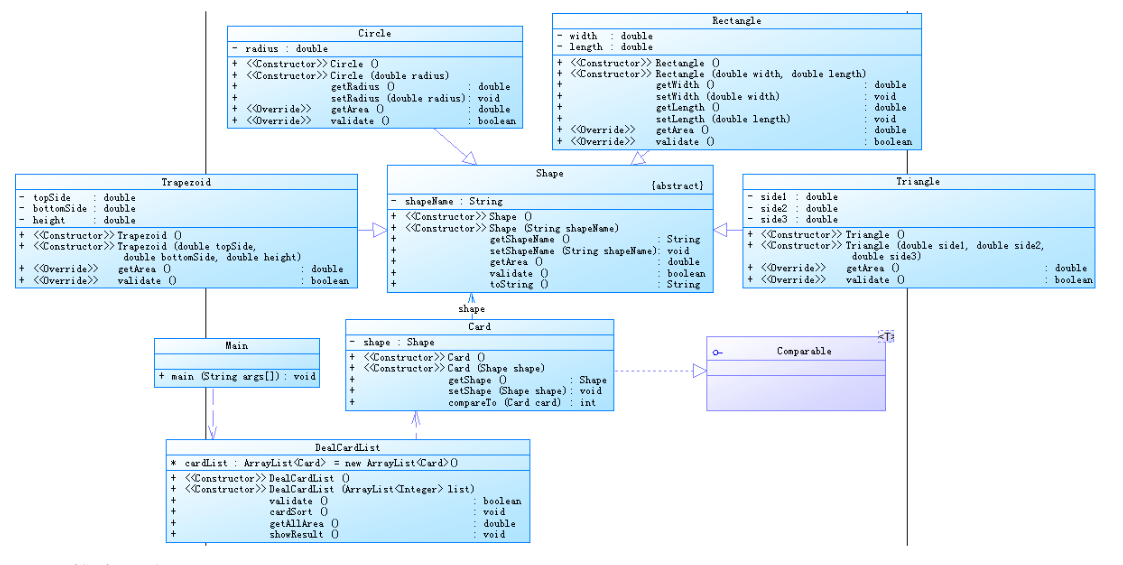The width and height of the screenshot is (1123, 565).
Task: Click the Card class title
Action: (x=479, y=327)
